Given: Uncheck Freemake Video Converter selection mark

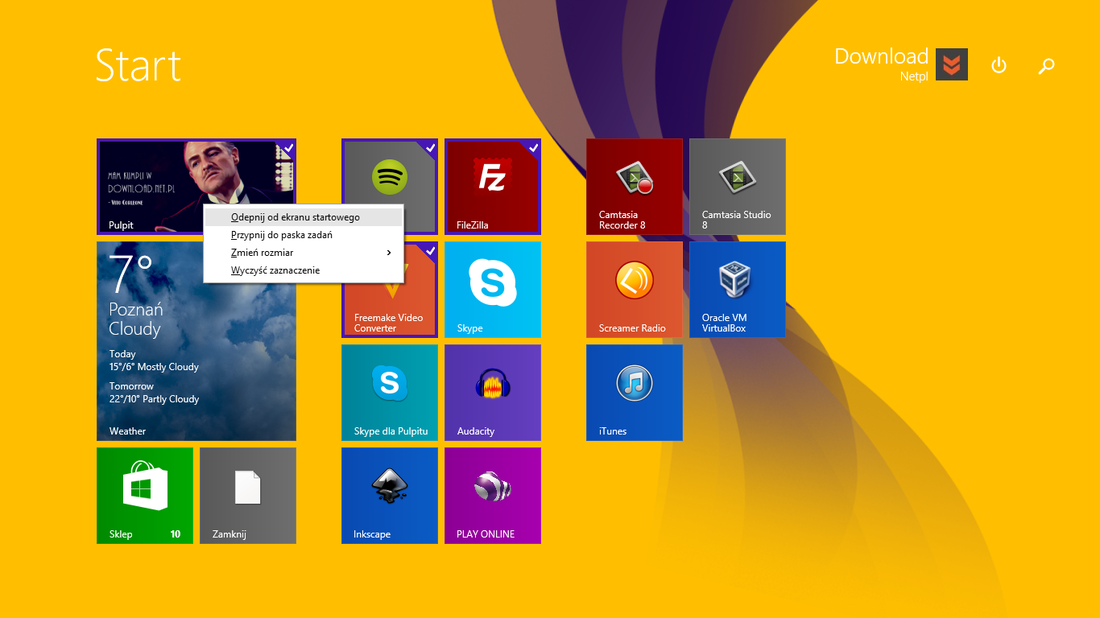Looking at the screenshot, I should click(x=430, y=251).
